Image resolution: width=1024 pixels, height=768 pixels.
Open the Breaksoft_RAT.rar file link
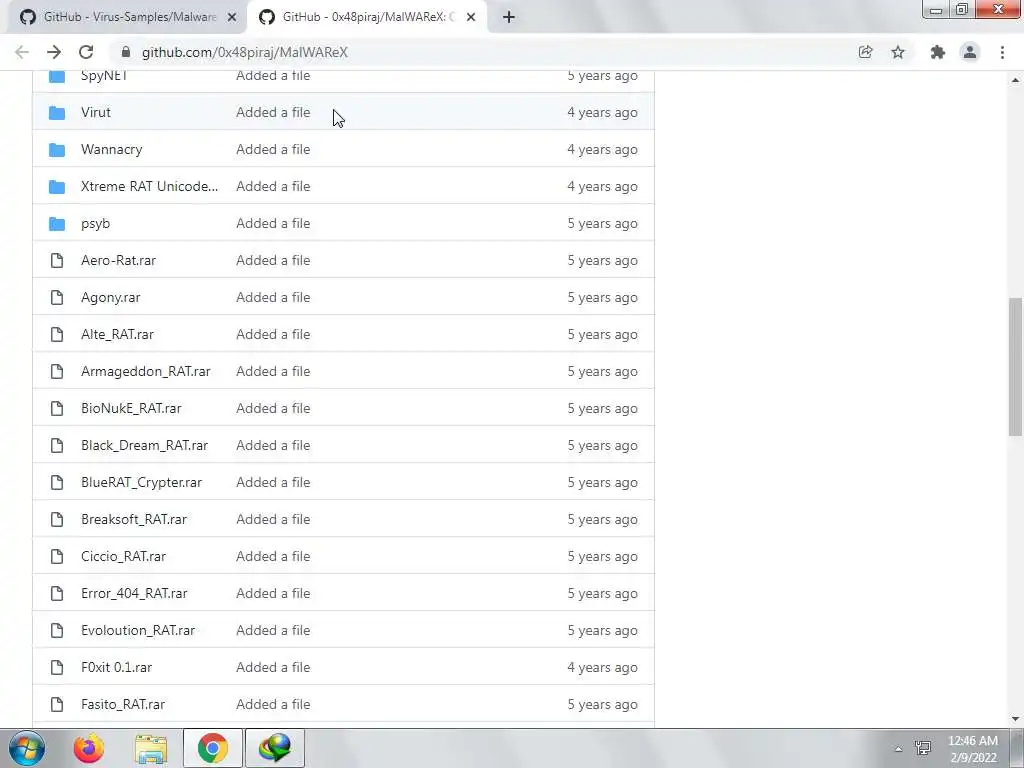tap(134, 520)
